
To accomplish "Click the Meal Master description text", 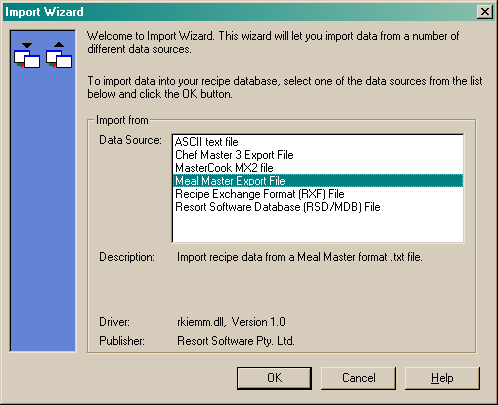I will [300, 257].
